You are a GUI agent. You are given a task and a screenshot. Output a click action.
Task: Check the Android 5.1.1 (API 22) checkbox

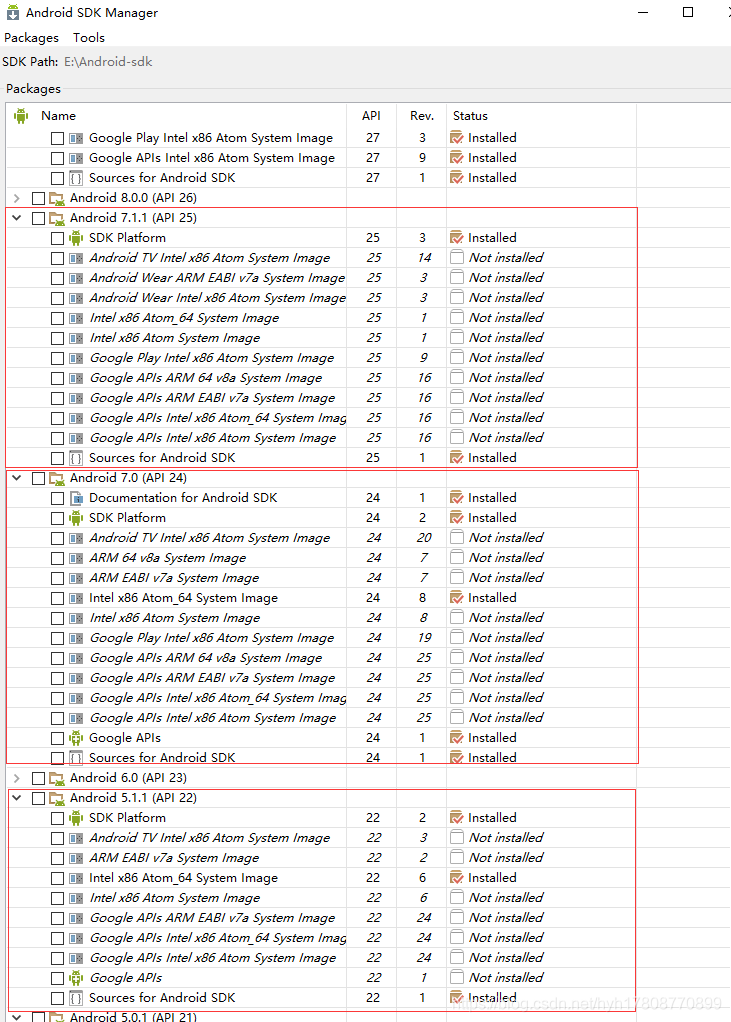point(38,798)
